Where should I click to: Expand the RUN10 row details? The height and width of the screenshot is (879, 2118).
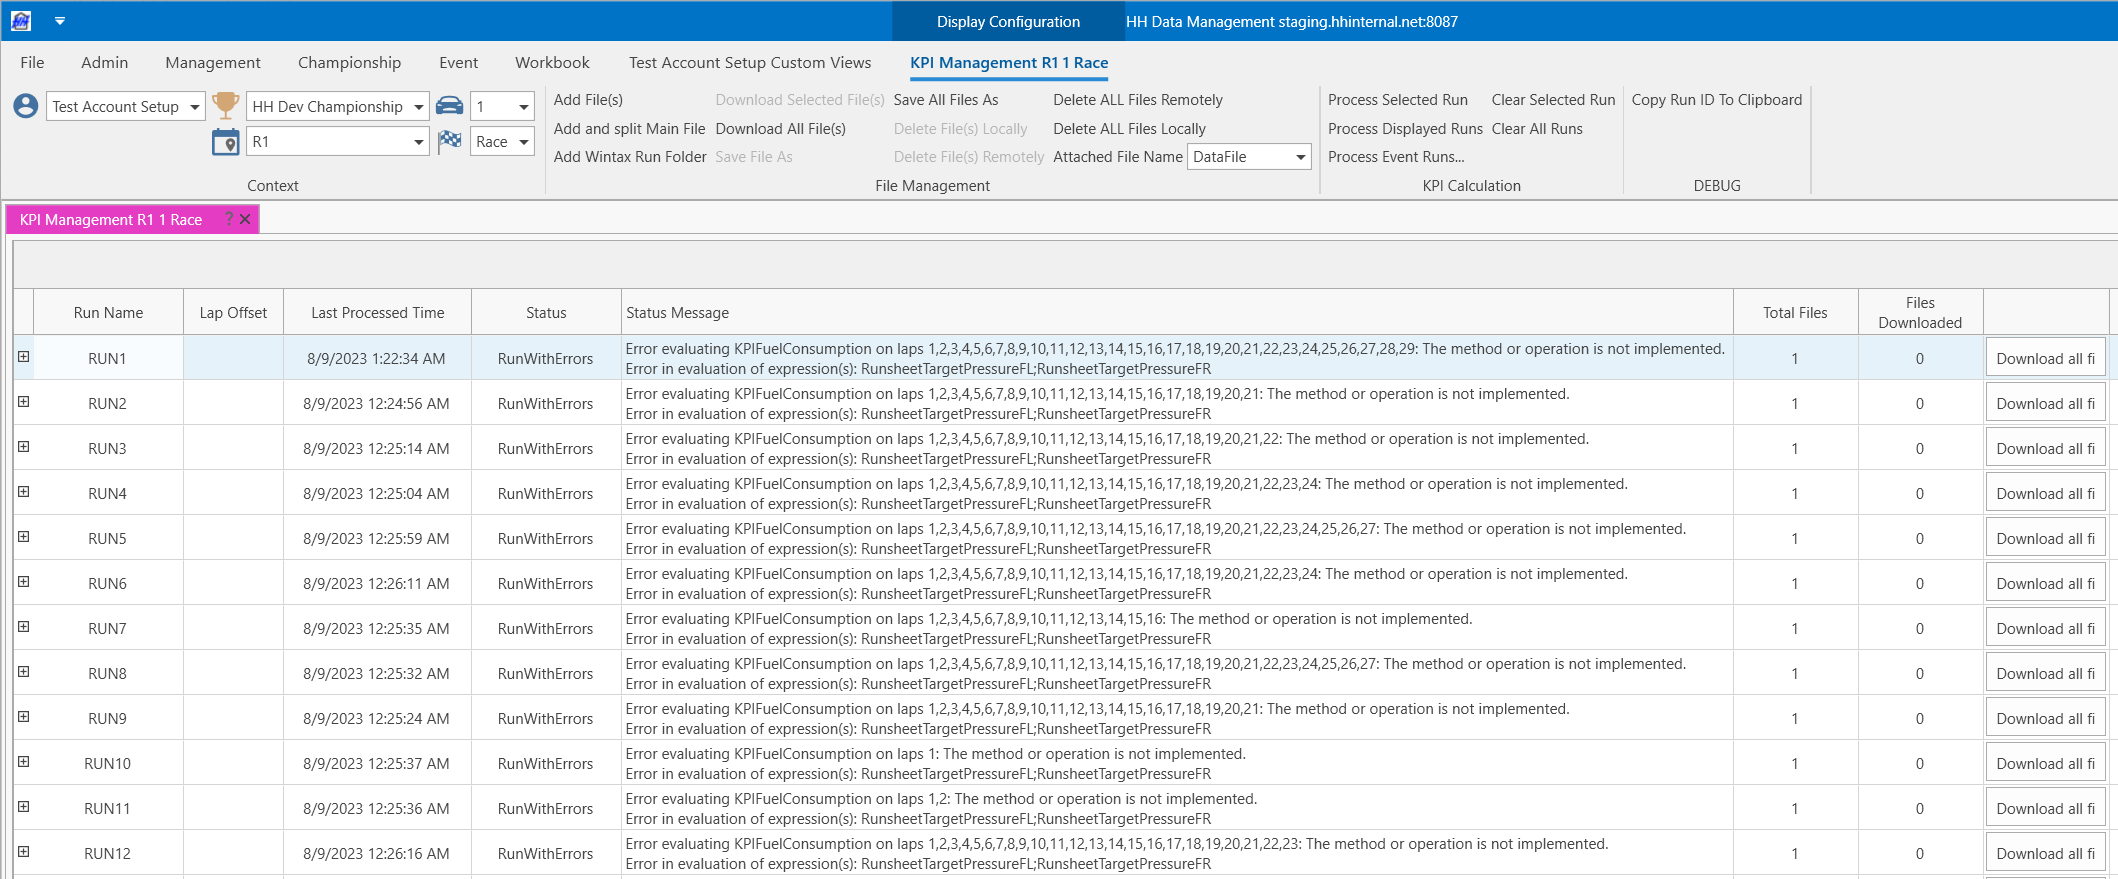(x=24, y=762)
